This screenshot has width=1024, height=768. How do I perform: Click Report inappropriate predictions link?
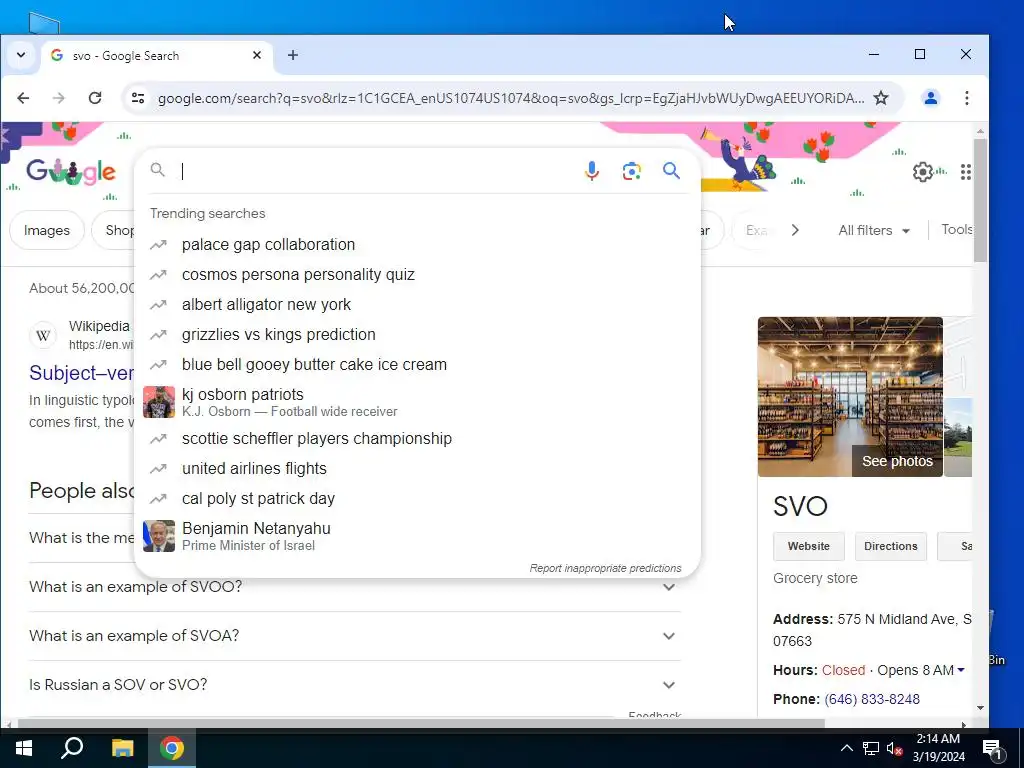click(x=605, y=568)
